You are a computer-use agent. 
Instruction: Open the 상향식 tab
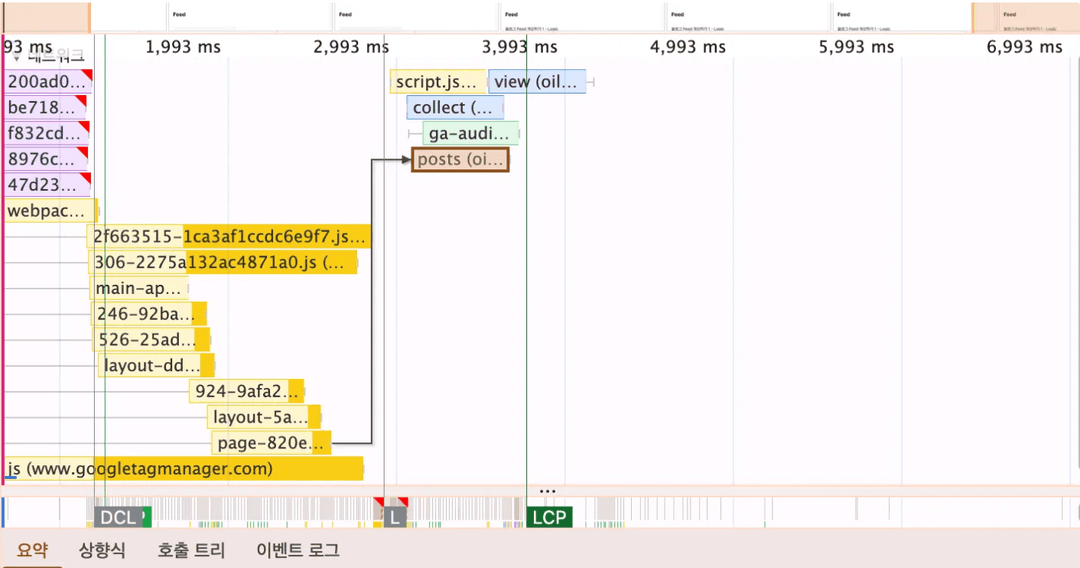(102, 550)
